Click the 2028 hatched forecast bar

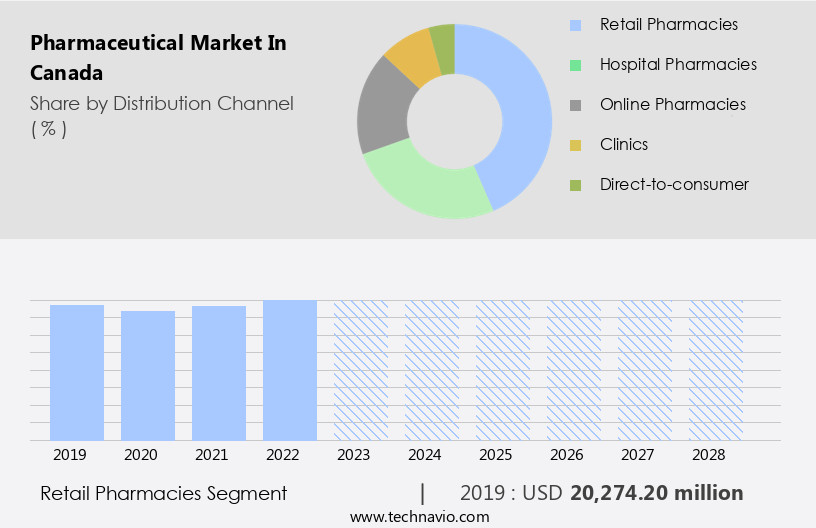coord(716,370)
